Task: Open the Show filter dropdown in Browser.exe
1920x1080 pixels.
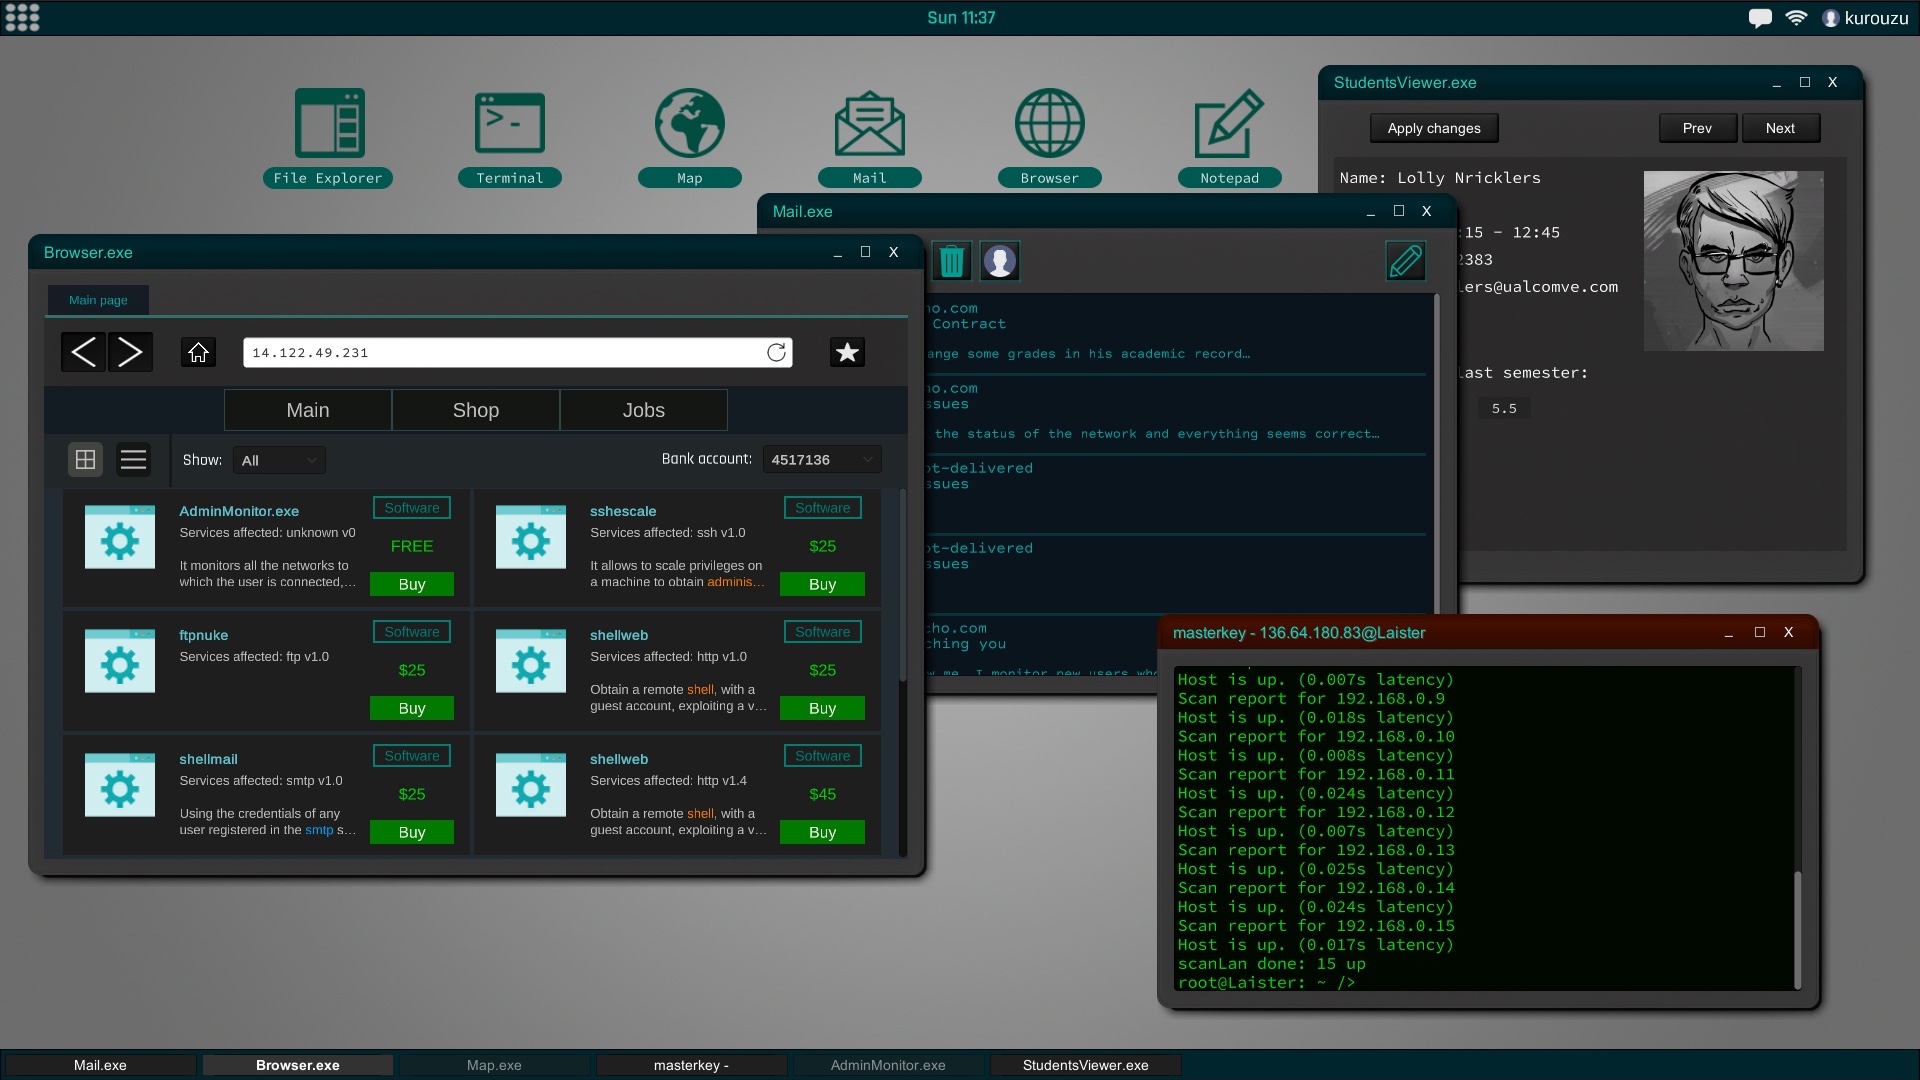Action: tap(277, 460)
